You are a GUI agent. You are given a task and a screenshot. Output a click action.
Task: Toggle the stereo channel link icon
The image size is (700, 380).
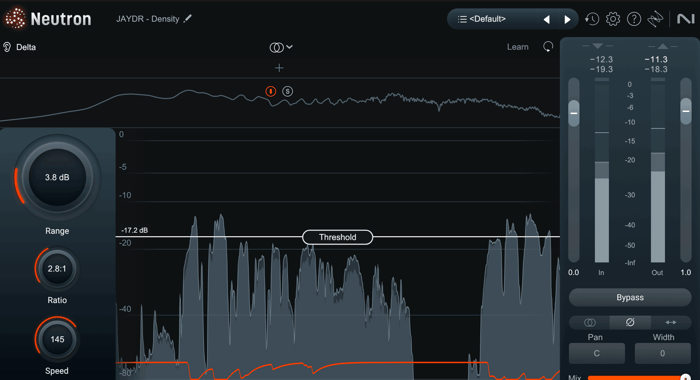(589, 322)
